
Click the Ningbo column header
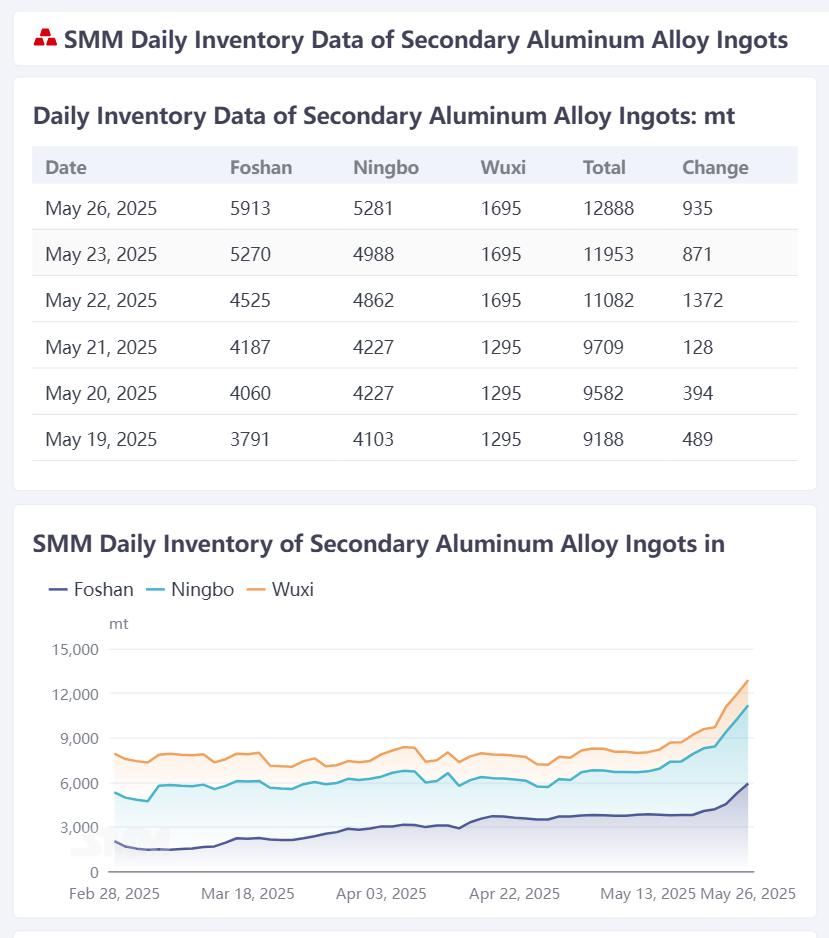386,168
